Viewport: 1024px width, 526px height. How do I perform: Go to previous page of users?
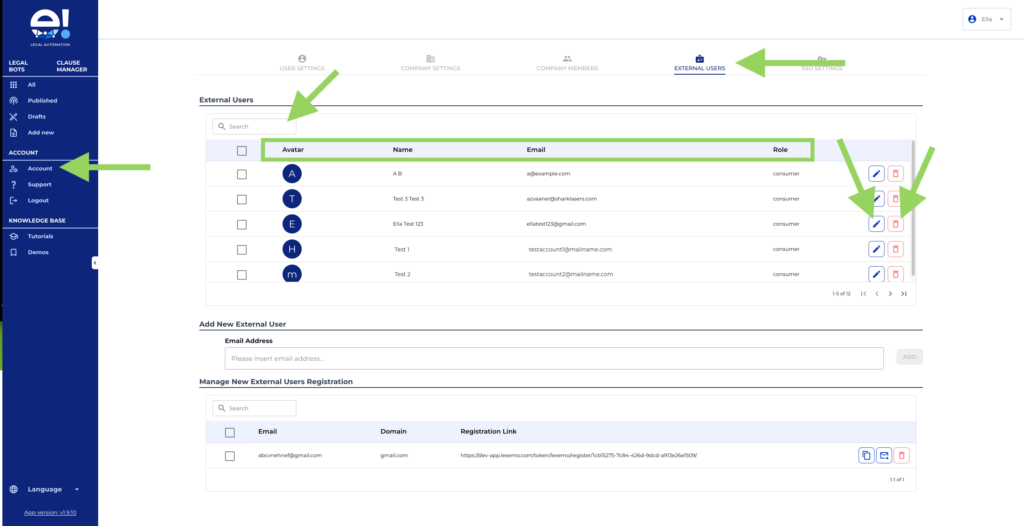point(877,294)
